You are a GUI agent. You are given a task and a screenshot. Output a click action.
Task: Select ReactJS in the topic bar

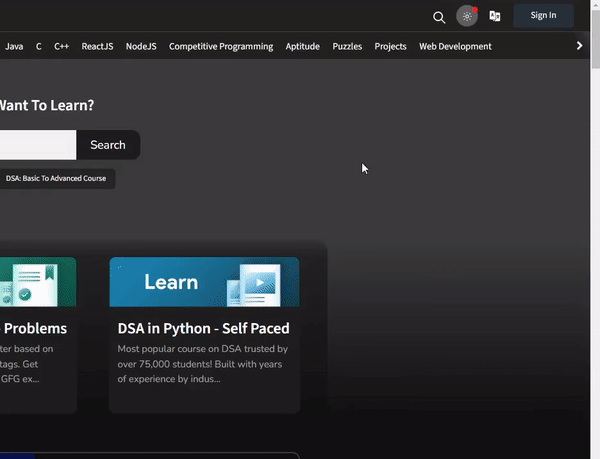pos(97,46)
